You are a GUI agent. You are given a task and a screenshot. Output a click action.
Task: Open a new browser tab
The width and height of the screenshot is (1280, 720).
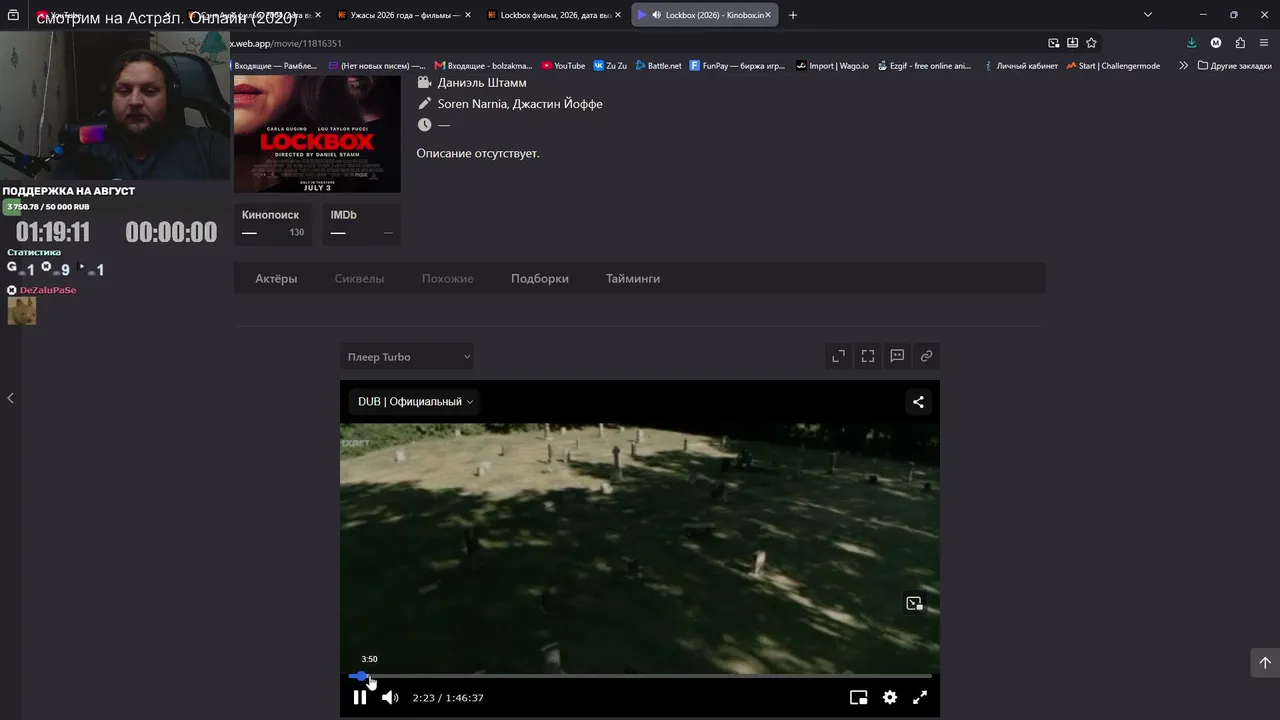click(x=793, y=15)
